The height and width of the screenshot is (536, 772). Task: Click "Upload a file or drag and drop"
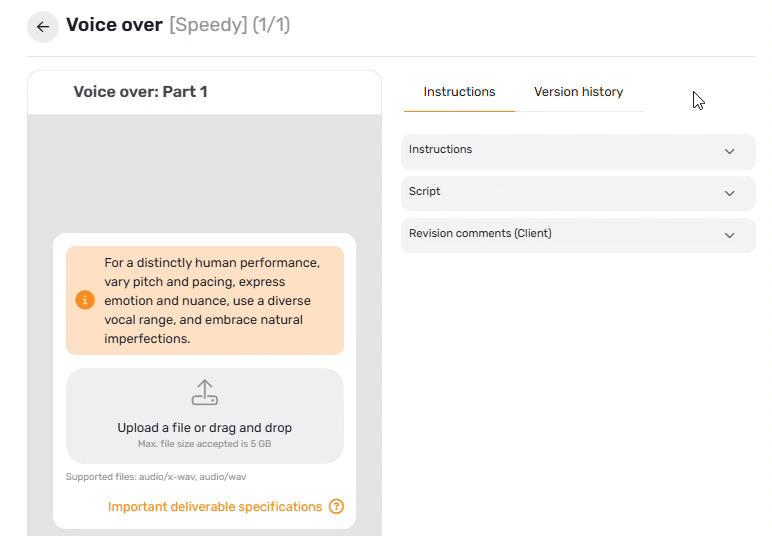click(205, 428)
